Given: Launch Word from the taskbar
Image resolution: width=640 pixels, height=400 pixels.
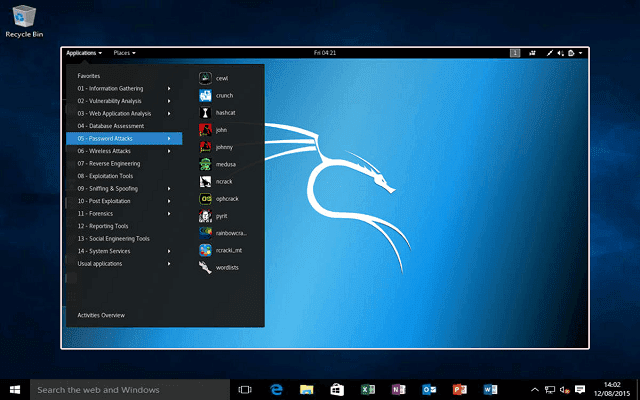Looking at the screenshot, I should [490, 390].
